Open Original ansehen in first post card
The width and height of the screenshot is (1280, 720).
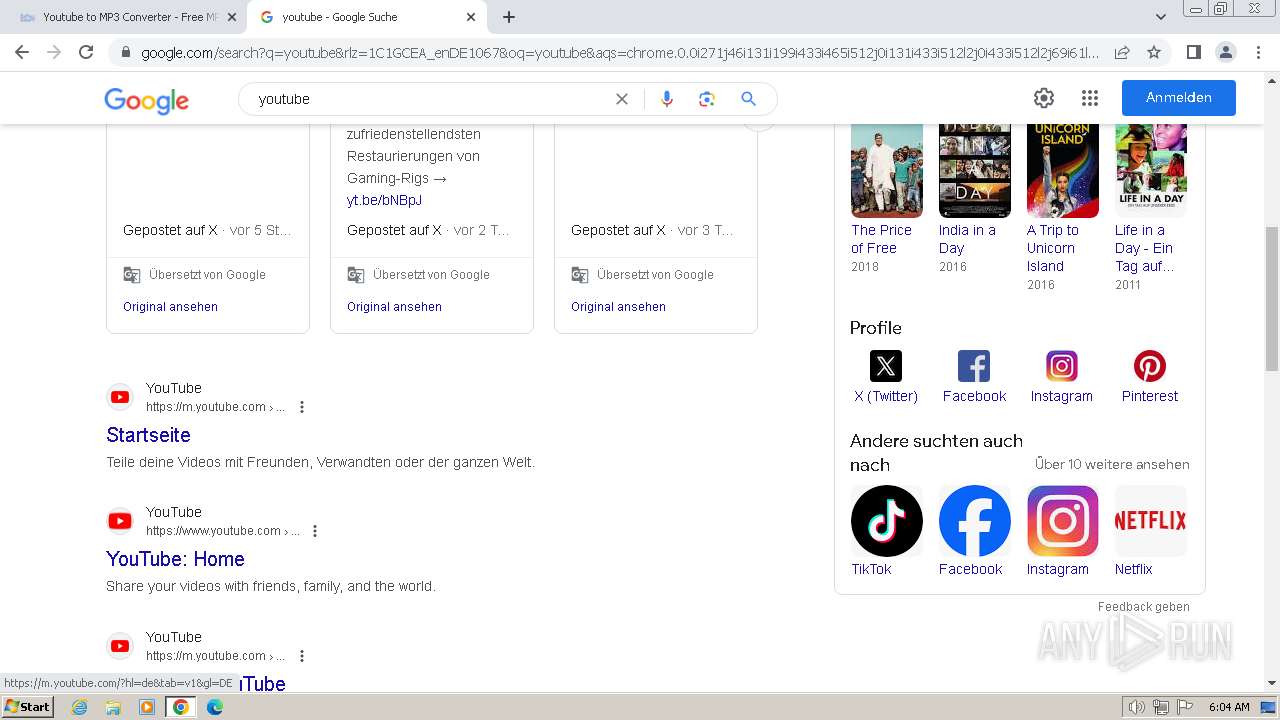(170, 307)
